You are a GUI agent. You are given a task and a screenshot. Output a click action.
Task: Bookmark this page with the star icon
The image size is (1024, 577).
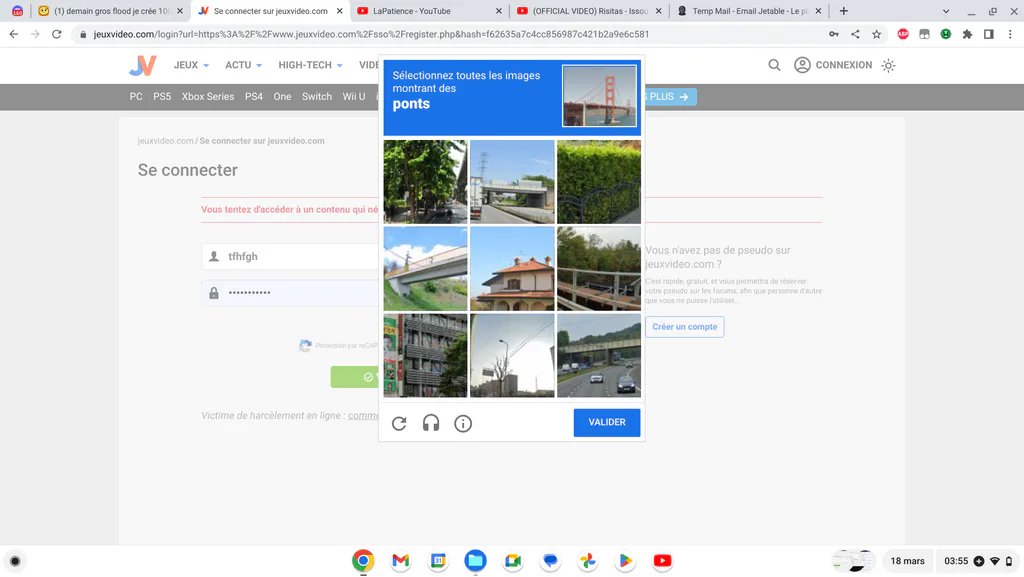click(876, 34)
